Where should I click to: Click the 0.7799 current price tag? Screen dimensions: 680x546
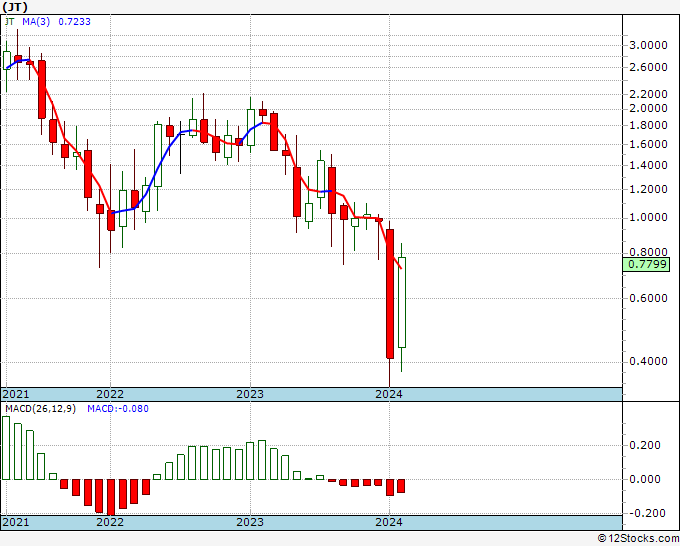(x=646, y=264)
